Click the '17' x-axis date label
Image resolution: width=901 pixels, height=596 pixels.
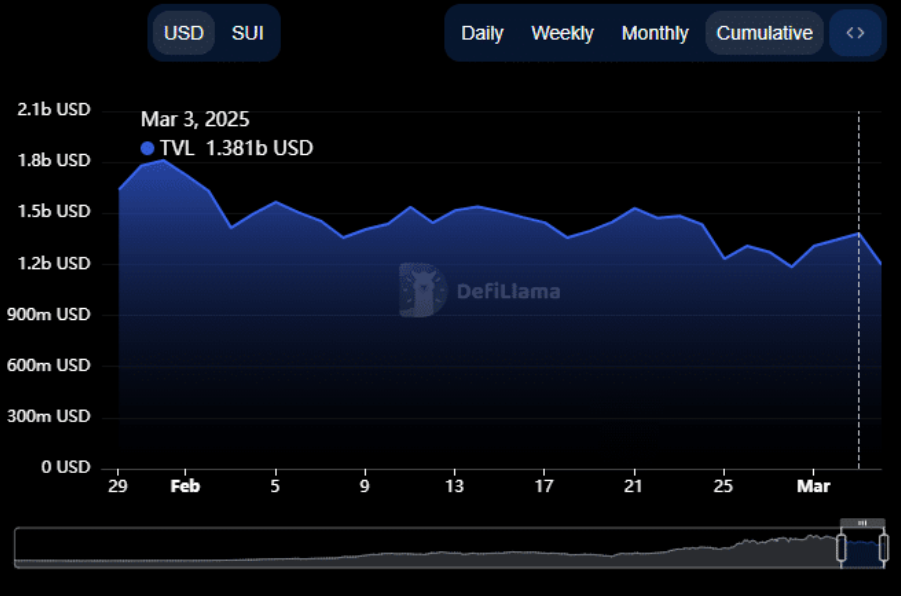coord(544,486)
